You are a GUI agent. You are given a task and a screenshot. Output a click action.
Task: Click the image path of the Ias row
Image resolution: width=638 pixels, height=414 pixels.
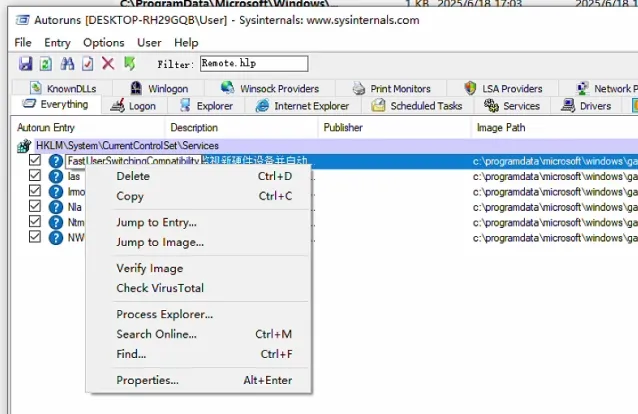click(555, 177)
